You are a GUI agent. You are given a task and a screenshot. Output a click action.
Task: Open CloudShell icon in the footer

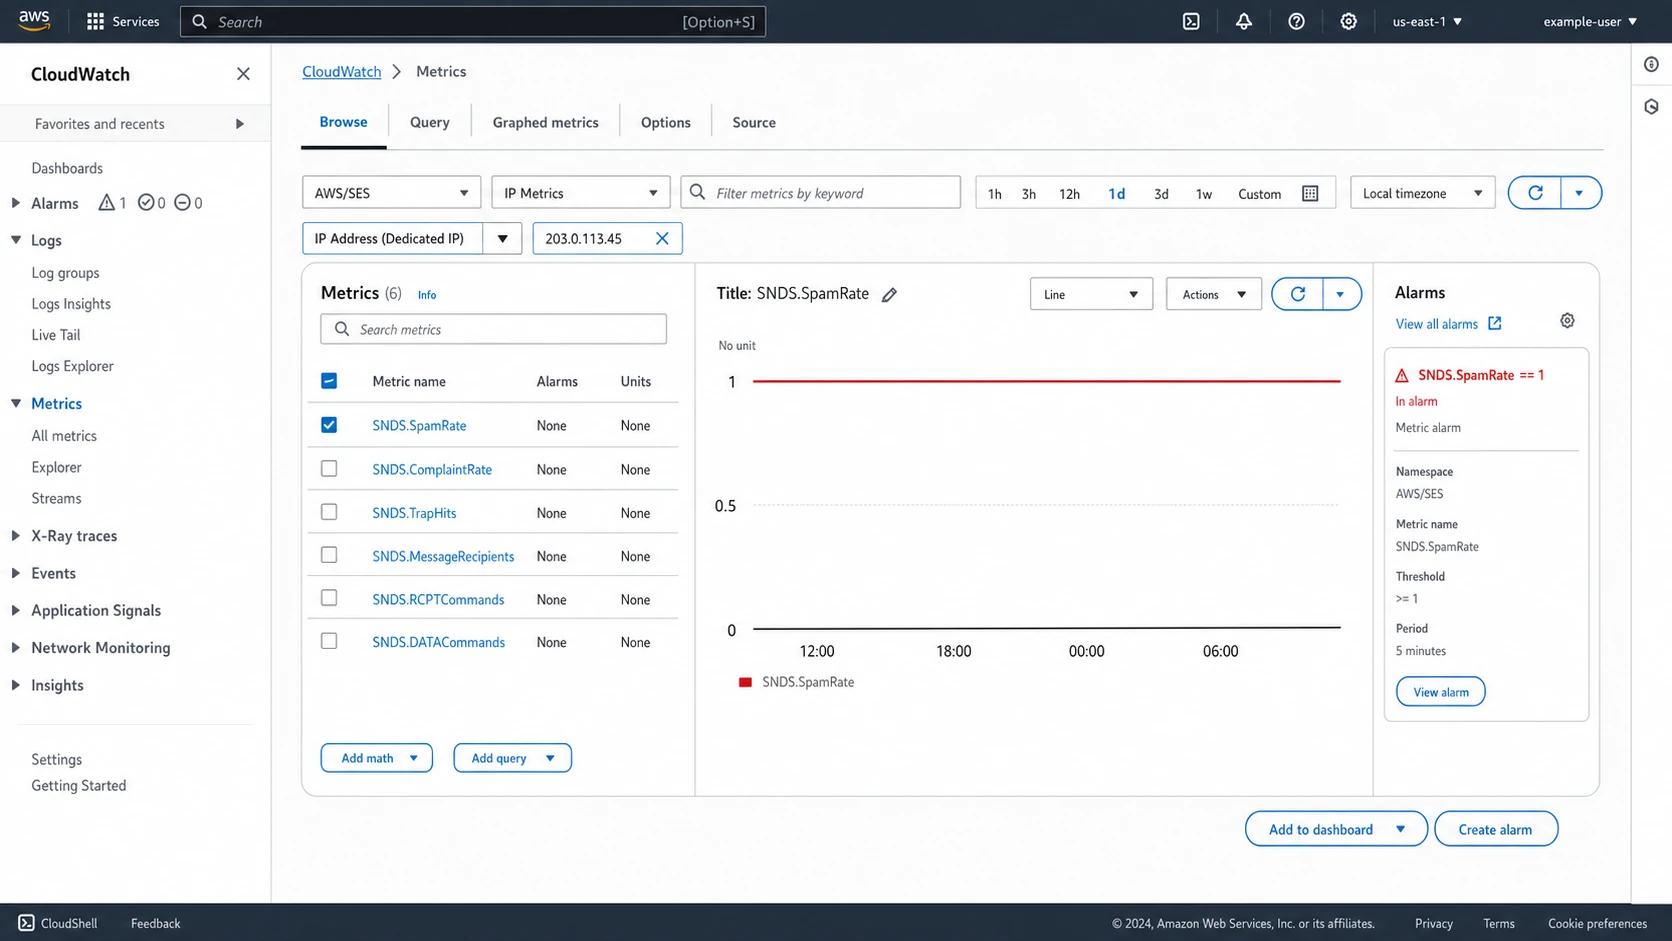tap(26, 923)
